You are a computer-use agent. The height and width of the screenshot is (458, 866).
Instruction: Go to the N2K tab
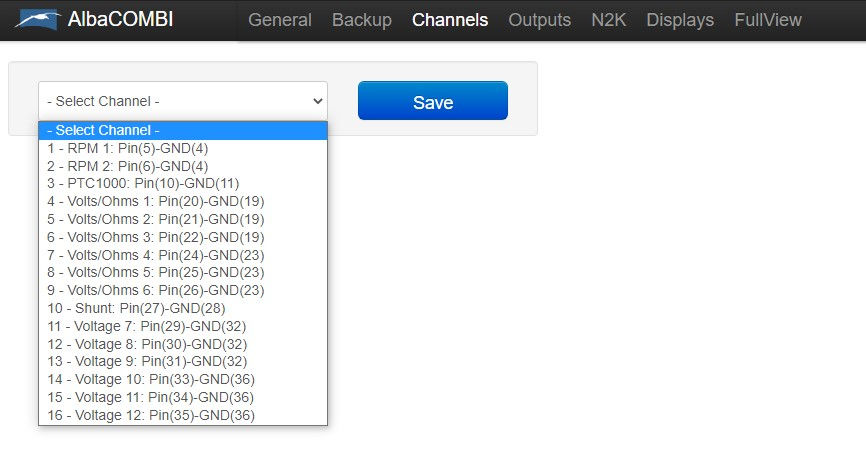pyautogui.click(x=608, y=20)
